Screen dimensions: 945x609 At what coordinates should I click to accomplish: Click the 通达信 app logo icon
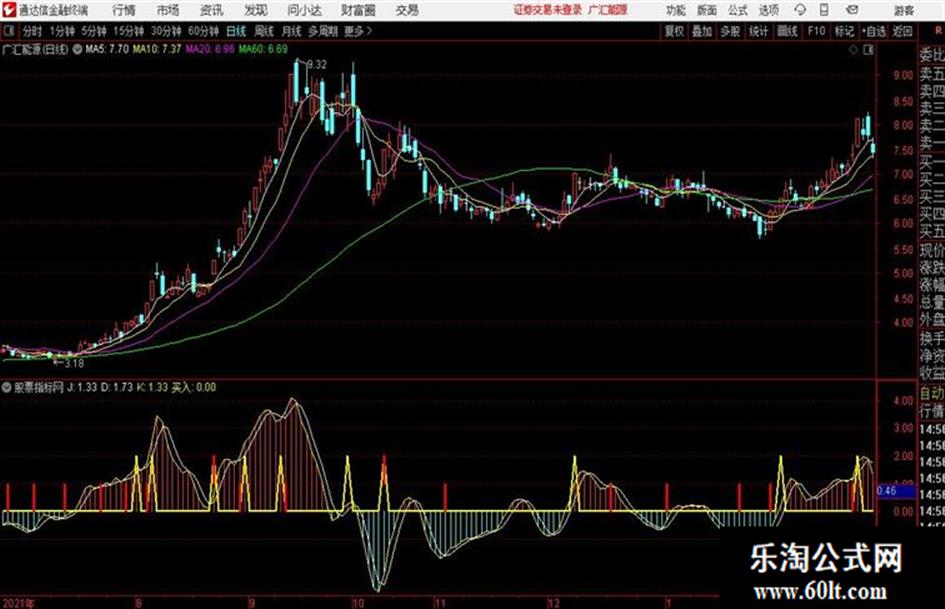pos(9,10)
